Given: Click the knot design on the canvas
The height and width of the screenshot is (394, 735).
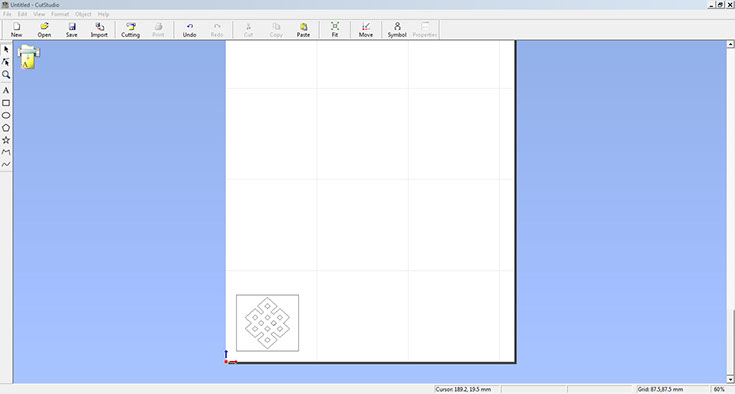Looking at the screenshot, I should pos(267,323).
